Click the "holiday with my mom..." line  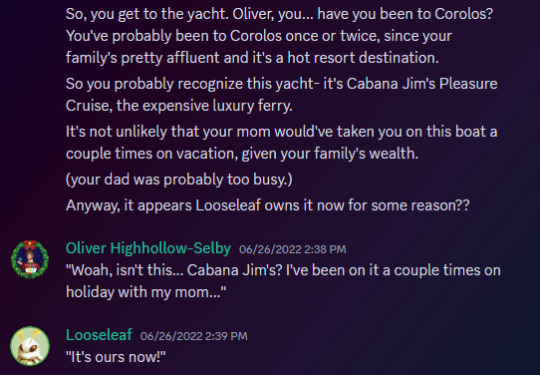(146, 292)
